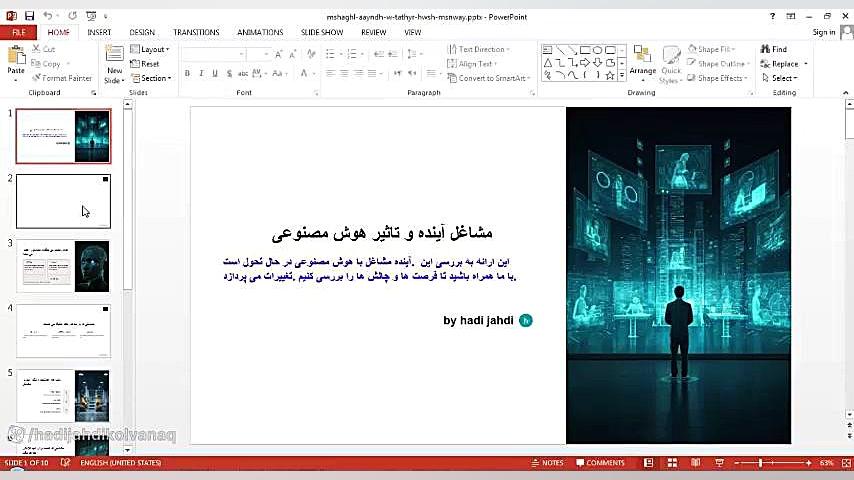
Task: Switch to the DESIGN tab
Action: [142, 32]
